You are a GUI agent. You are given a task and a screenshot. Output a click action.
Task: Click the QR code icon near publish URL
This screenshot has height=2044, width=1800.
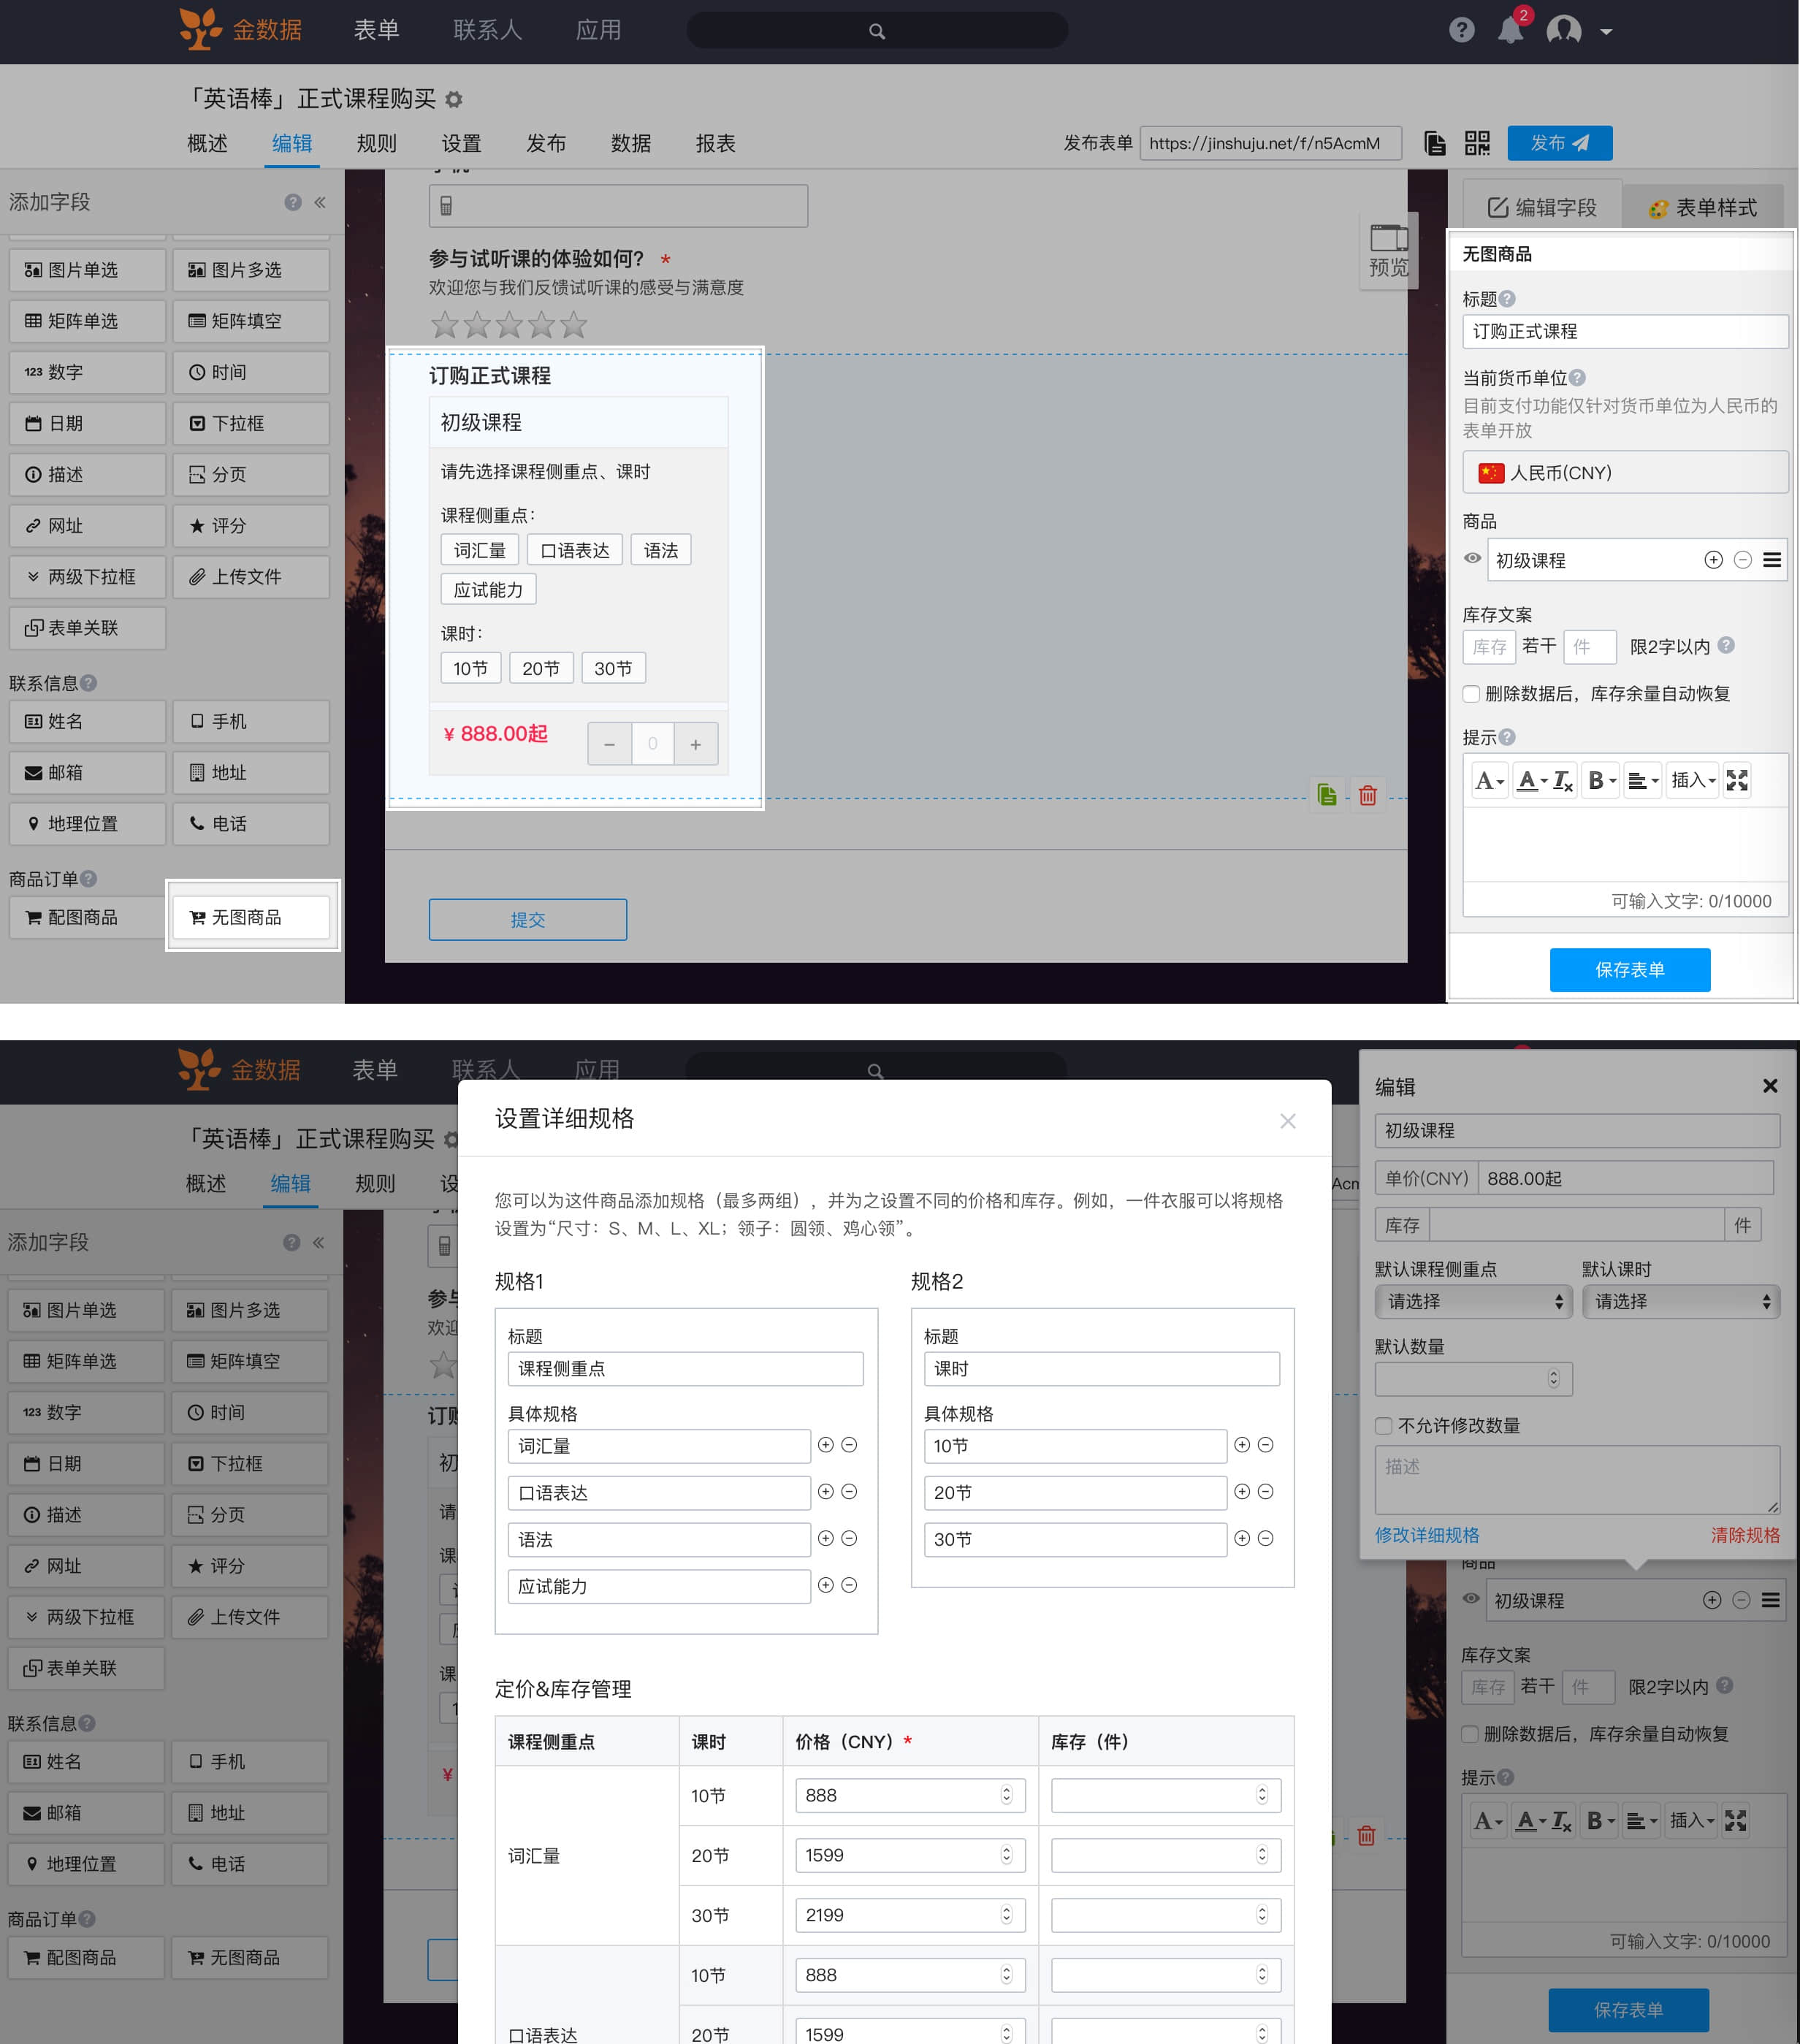click(x=1477, y=143)
